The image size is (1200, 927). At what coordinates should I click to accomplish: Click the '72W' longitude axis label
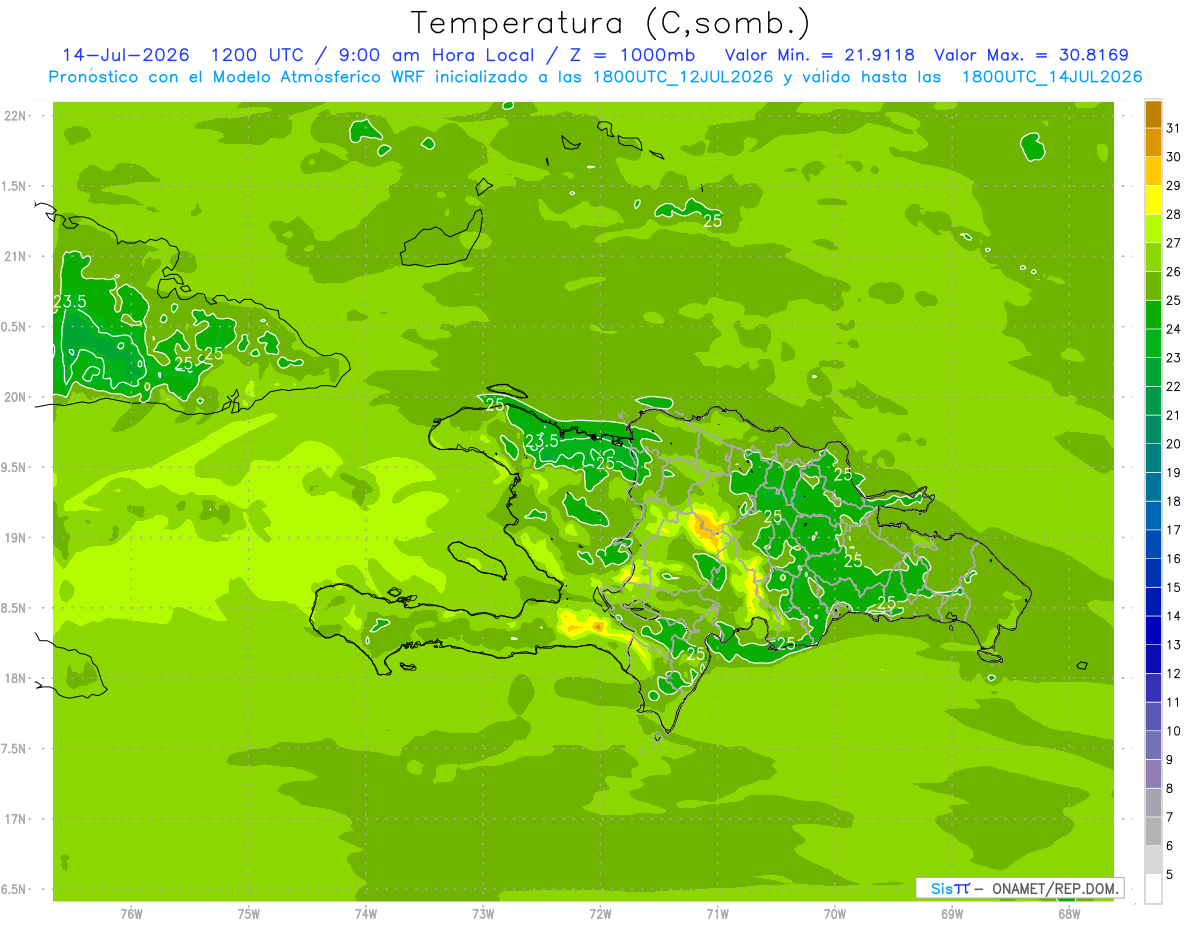pos(601,913)
